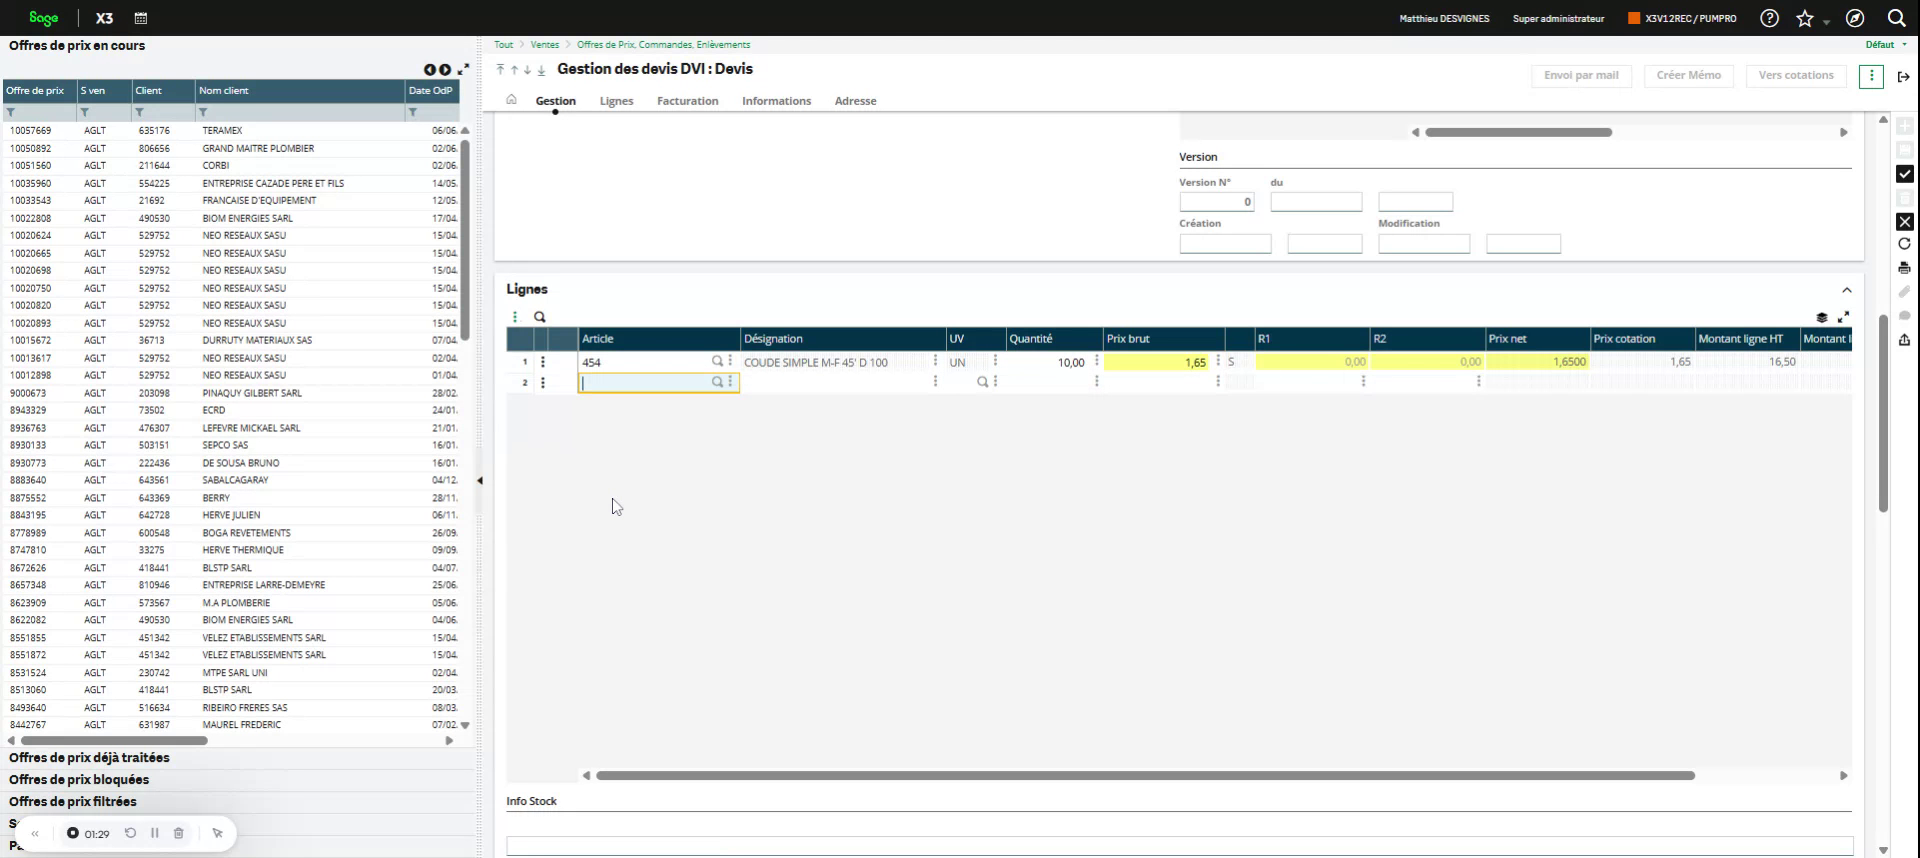
Task: Follow the Tout breadcrumb link
Action: click(503, 44)
